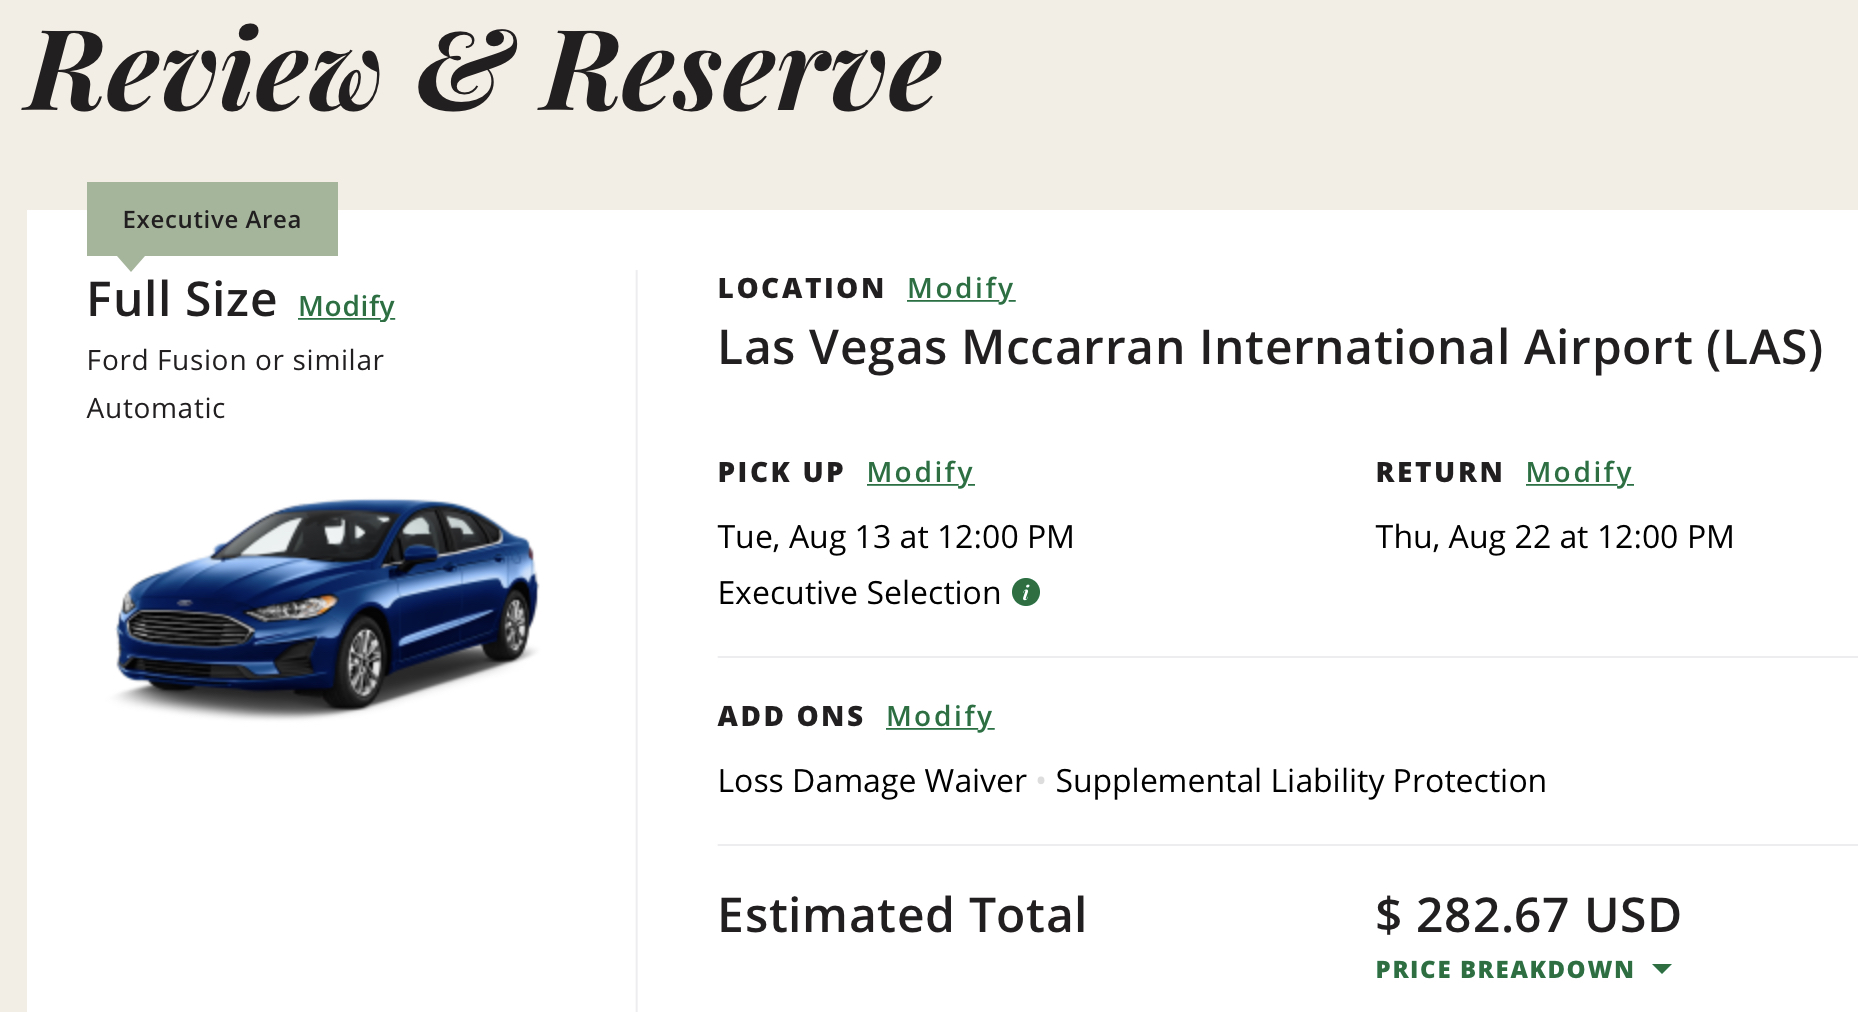Expand the Price Breakdown arrow
Image resolution: width=1858 pixels, height=1012 pixels.
(1661, 969)
